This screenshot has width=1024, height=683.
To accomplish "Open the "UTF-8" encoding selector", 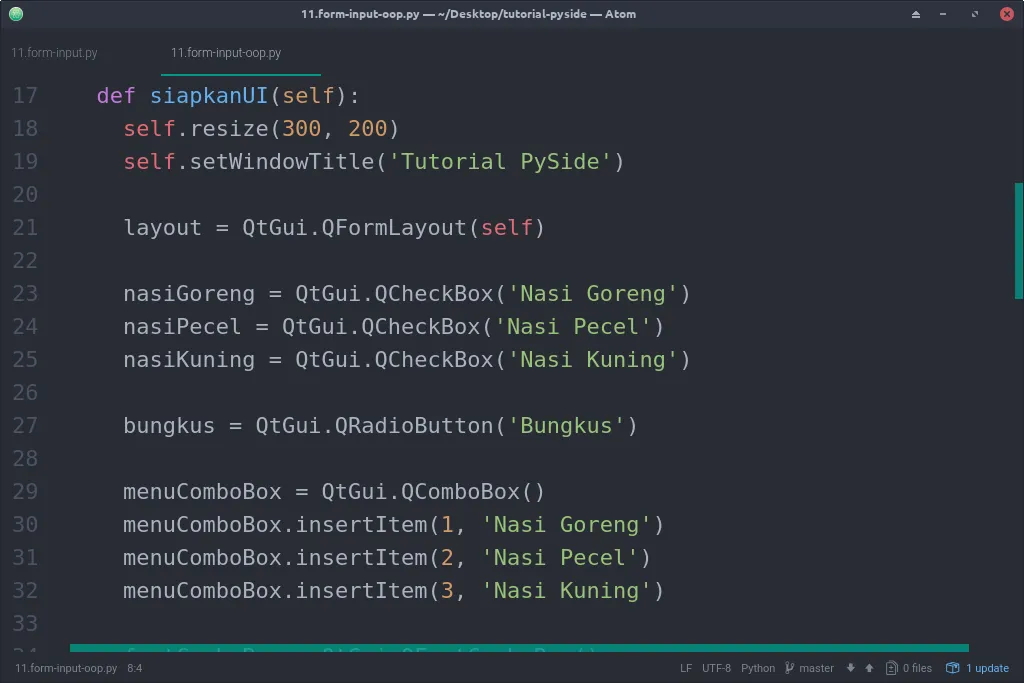I will point(716,668).
